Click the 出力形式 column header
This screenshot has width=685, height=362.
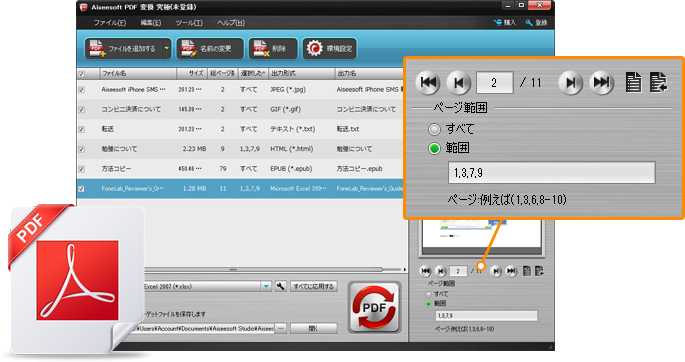[301, 73]
